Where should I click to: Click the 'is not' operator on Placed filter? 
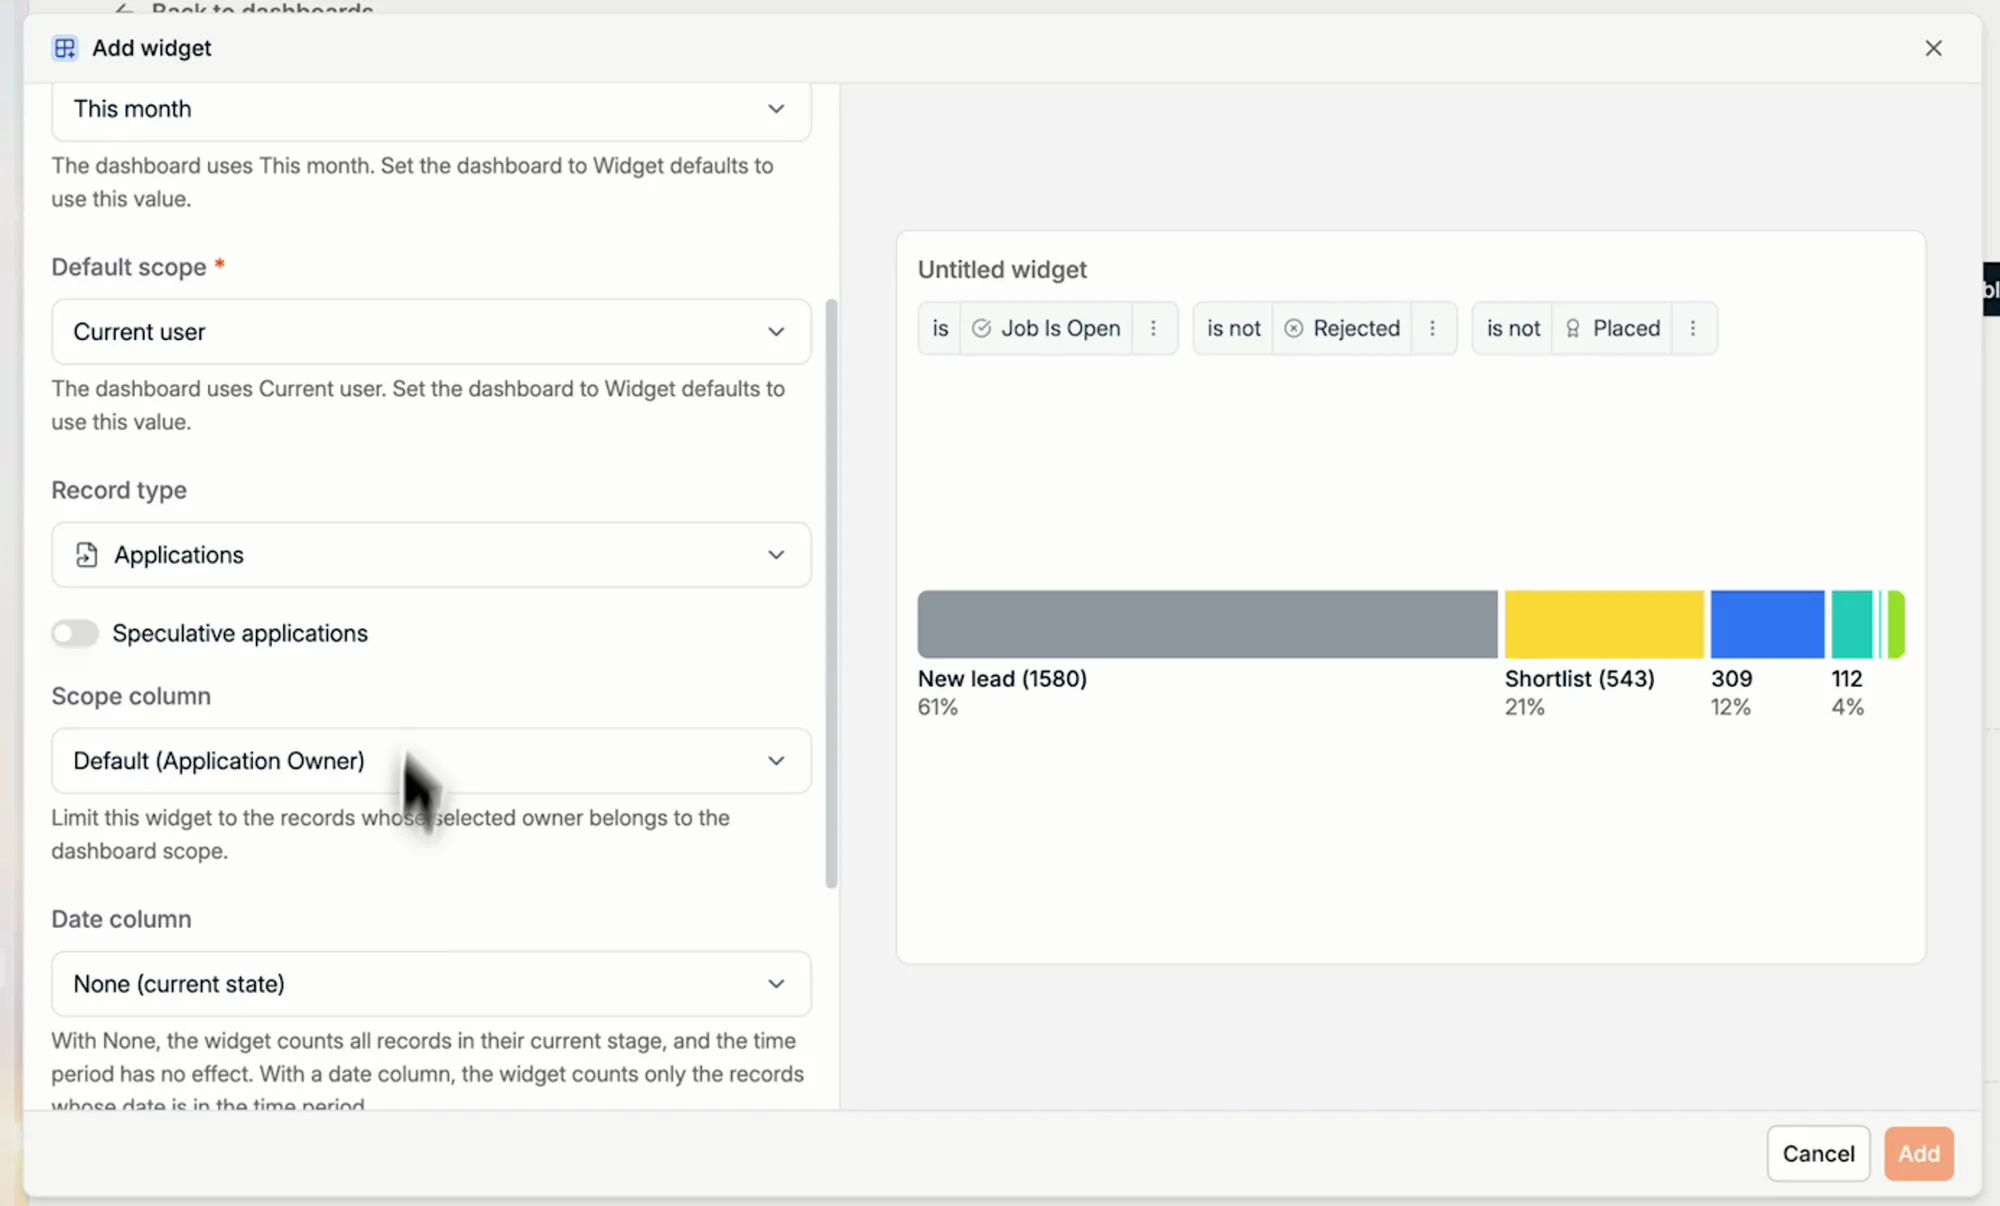(x=1513, y=328)
